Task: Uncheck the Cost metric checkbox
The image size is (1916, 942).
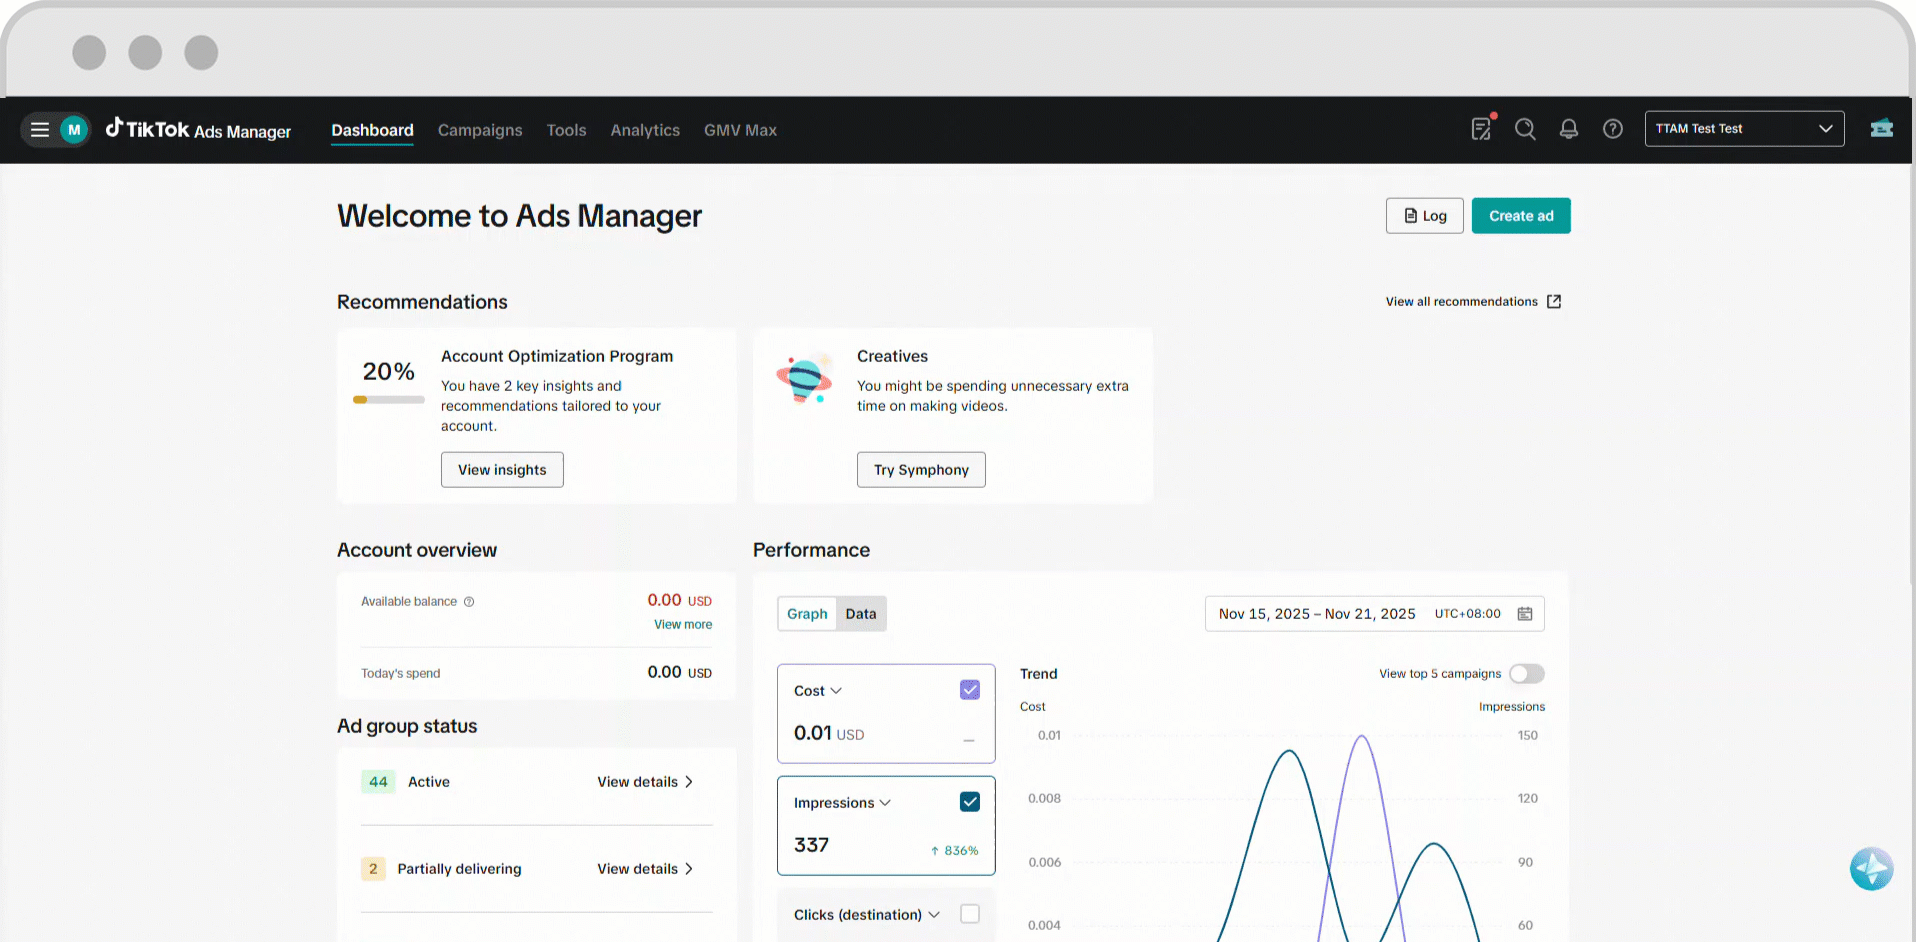Action: (969, 689)
